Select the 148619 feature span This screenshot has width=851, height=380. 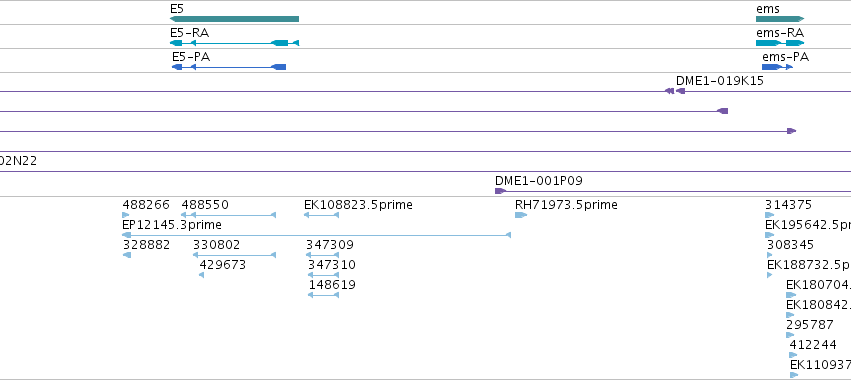323,295
